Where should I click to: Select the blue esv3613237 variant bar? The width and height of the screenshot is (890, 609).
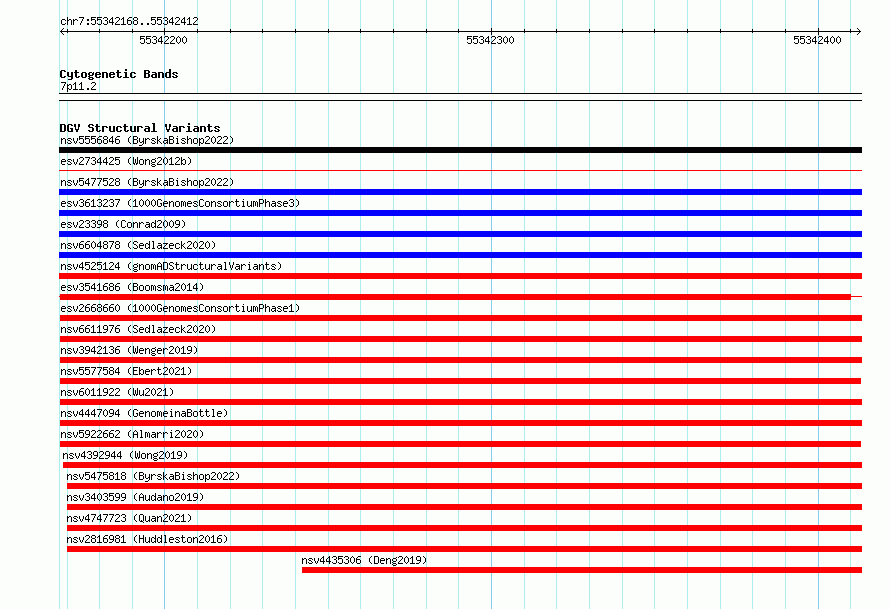[460, 213]
